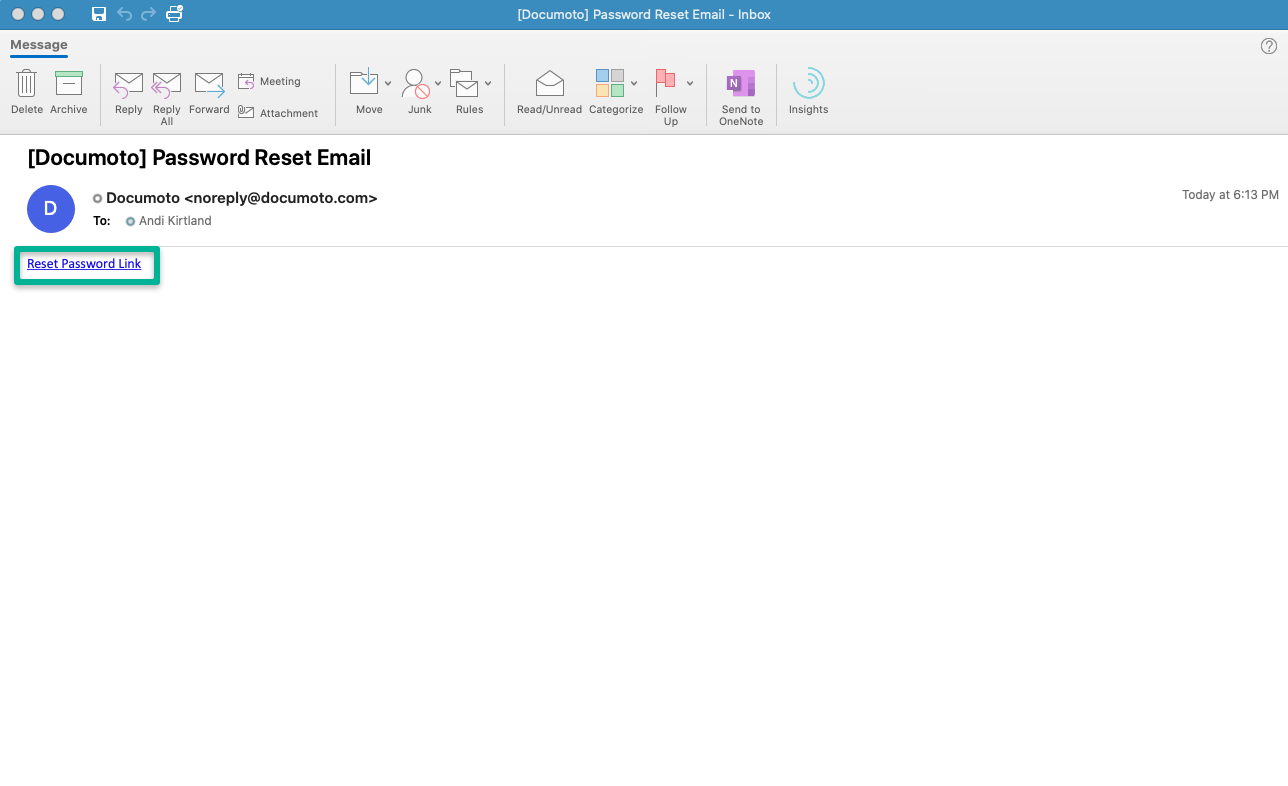Click the Attachment button in the ribbon
1288x786 pixels.
[x=278, y=113]
